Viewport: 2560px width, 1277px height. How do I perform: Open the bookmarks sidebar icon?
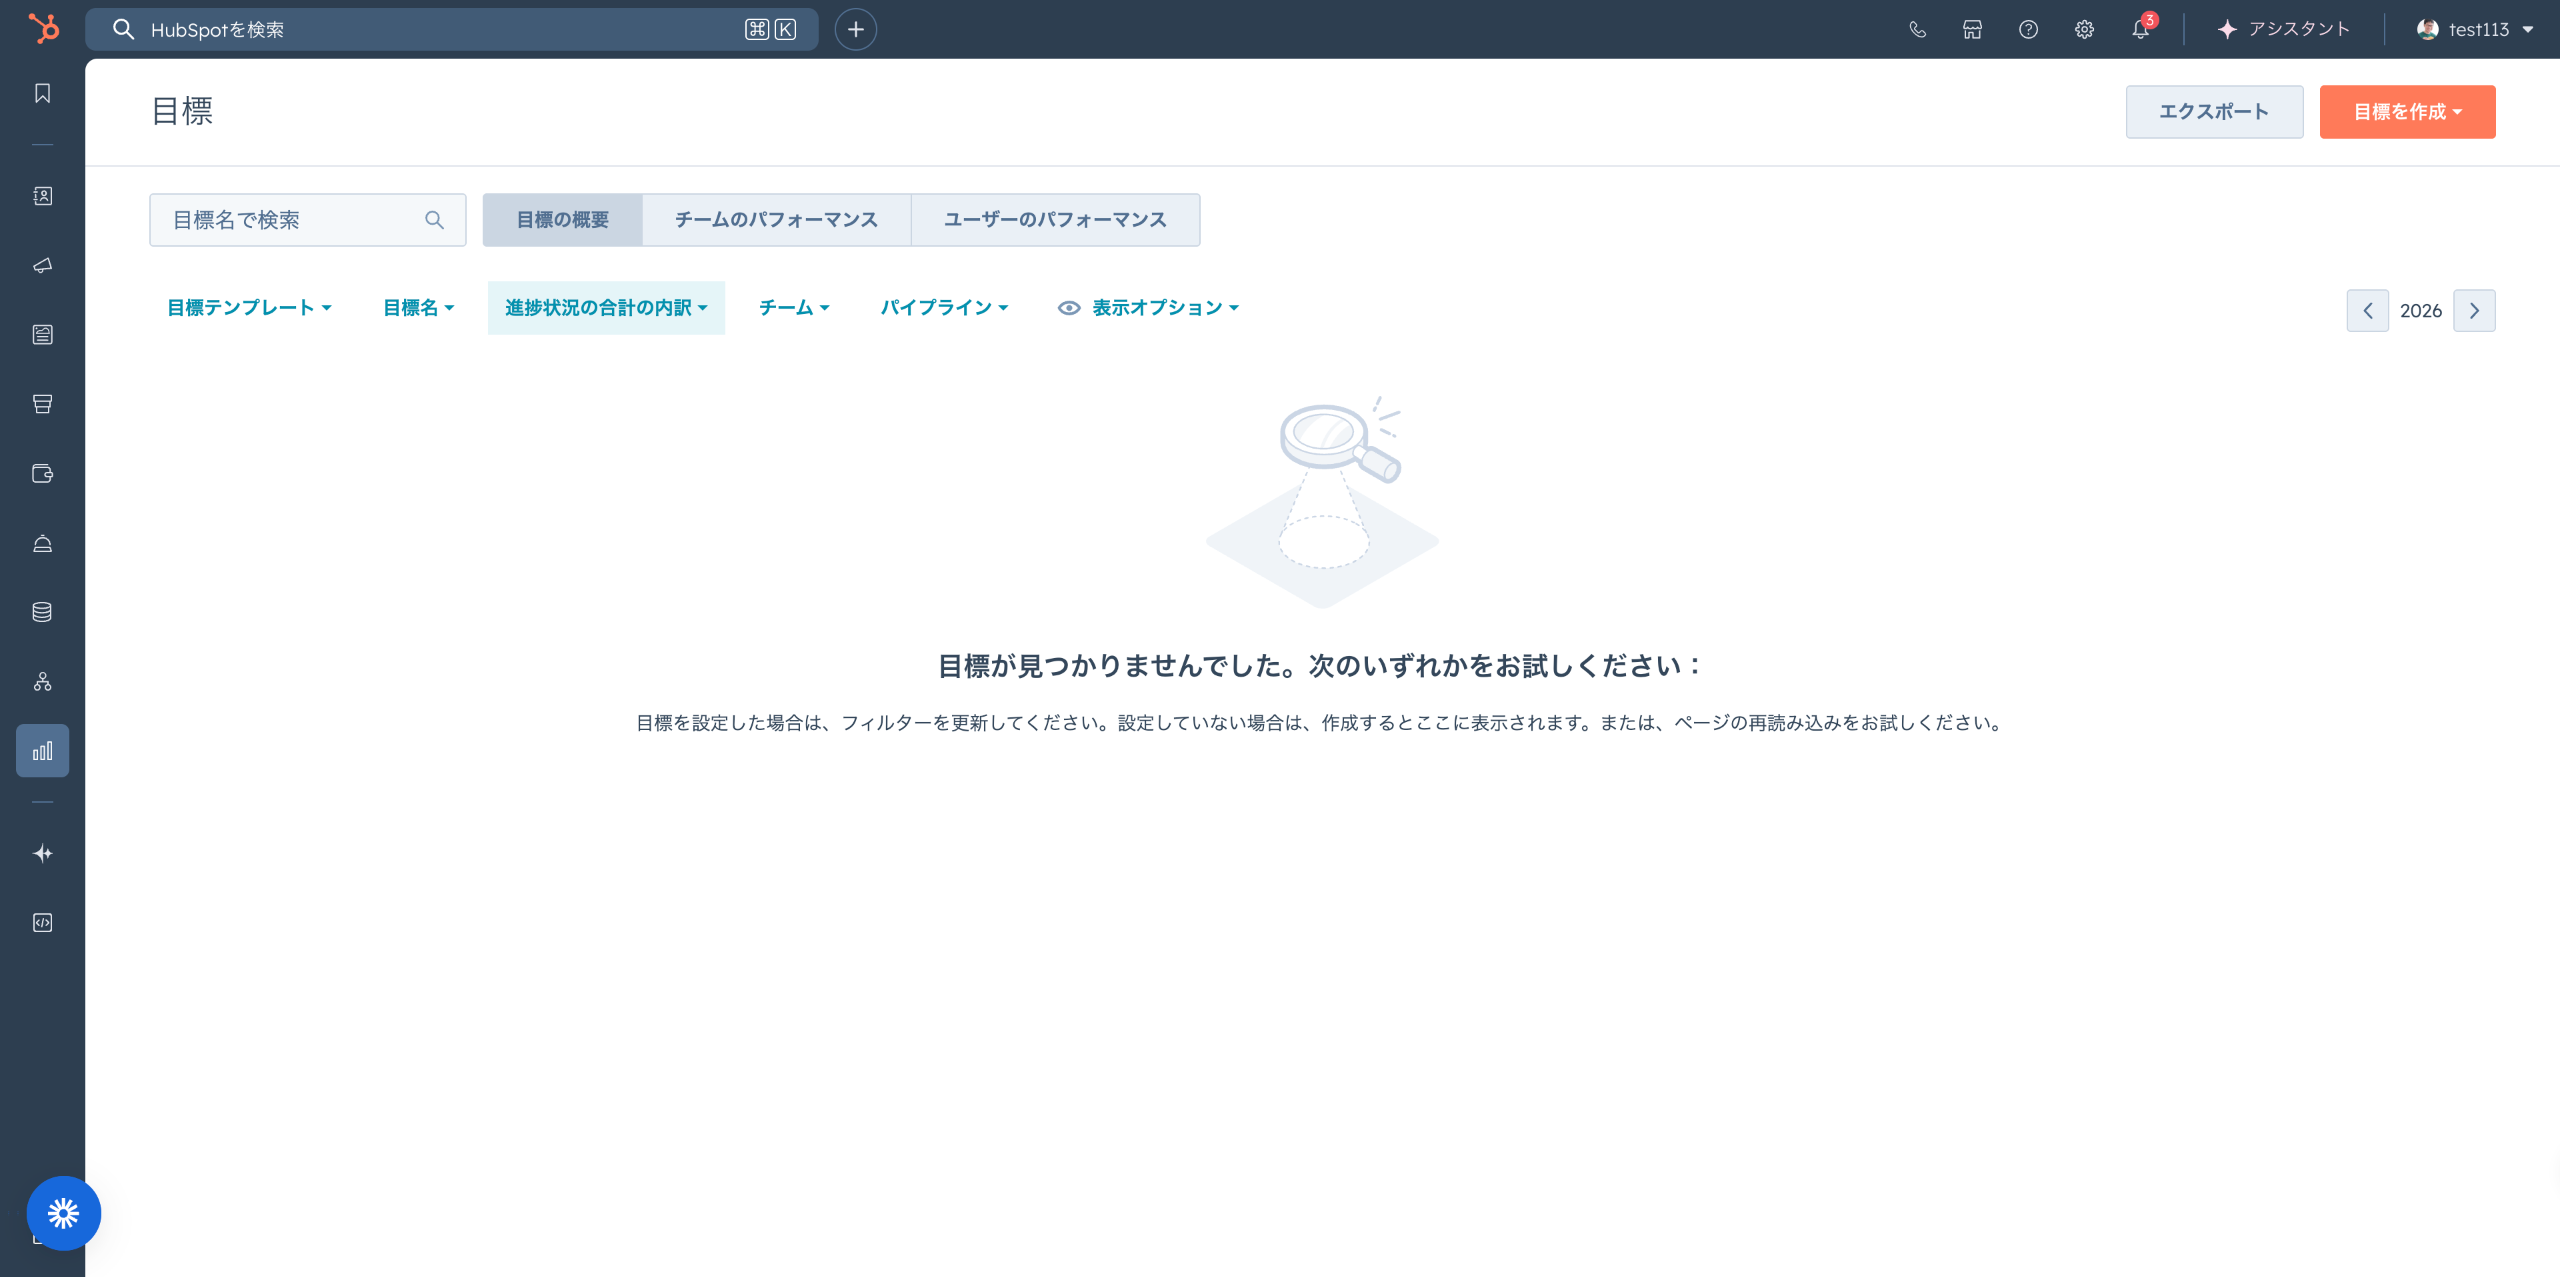click(x=42, y=93)
